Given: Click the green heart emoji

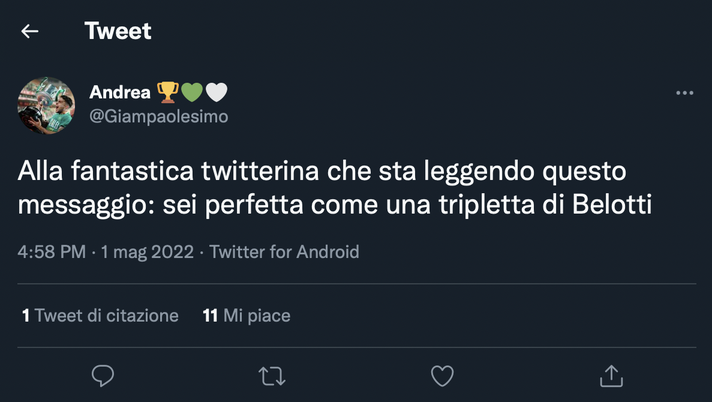Looking at the screenshot, I should tap(192, 93).
